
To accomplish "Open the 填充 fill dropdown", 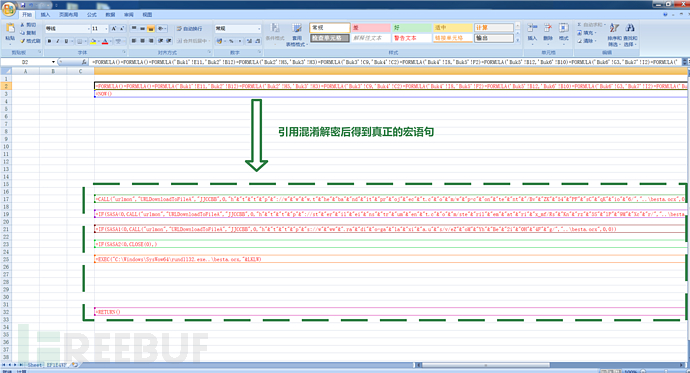I will 595,33.
